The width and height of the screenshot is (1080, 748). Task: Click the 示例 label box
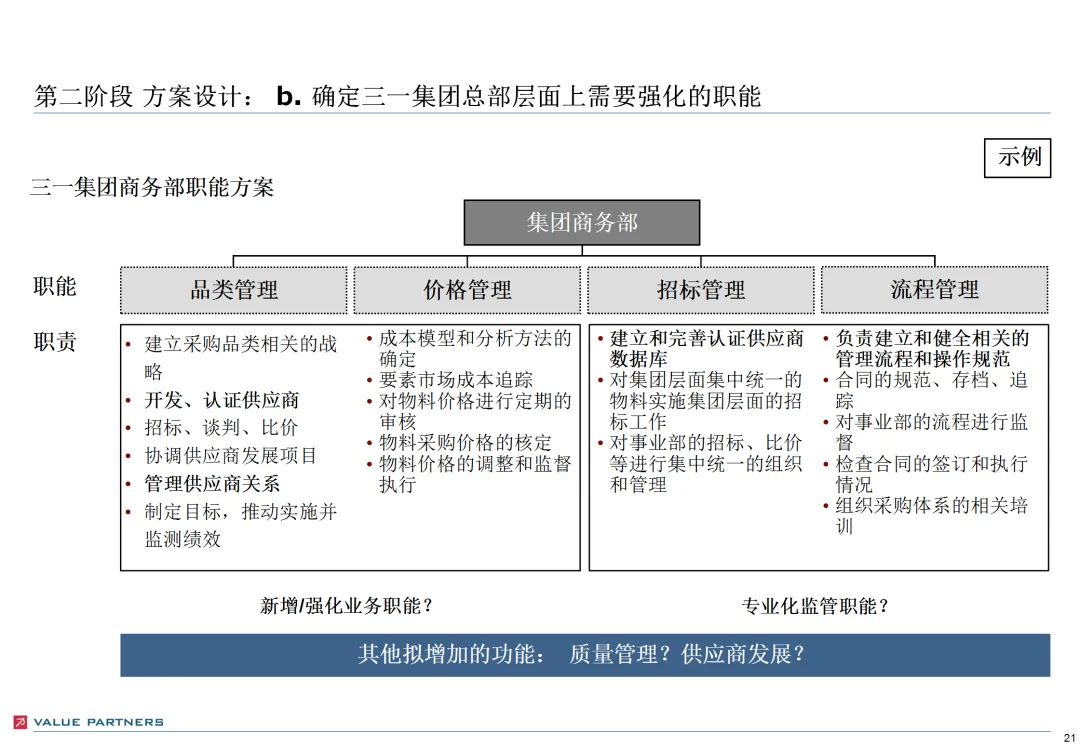1017,158
